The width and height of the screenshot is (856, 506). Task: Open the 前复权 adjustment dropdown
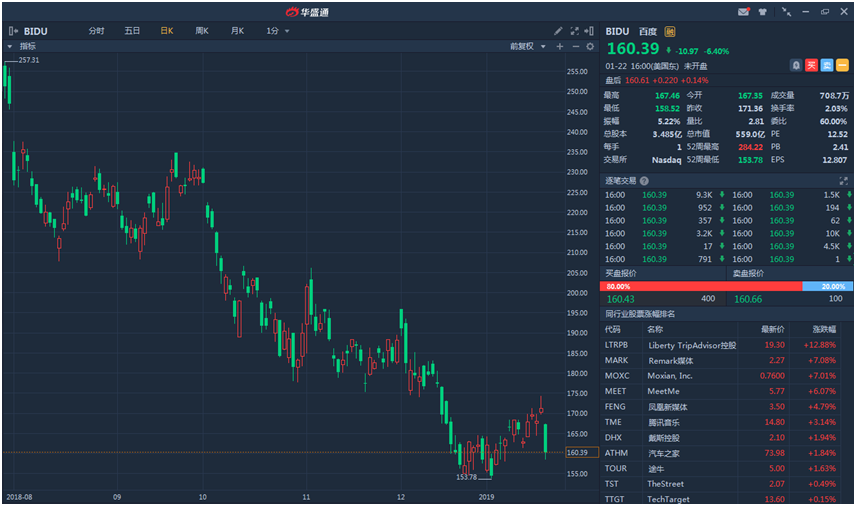(527, 46)
